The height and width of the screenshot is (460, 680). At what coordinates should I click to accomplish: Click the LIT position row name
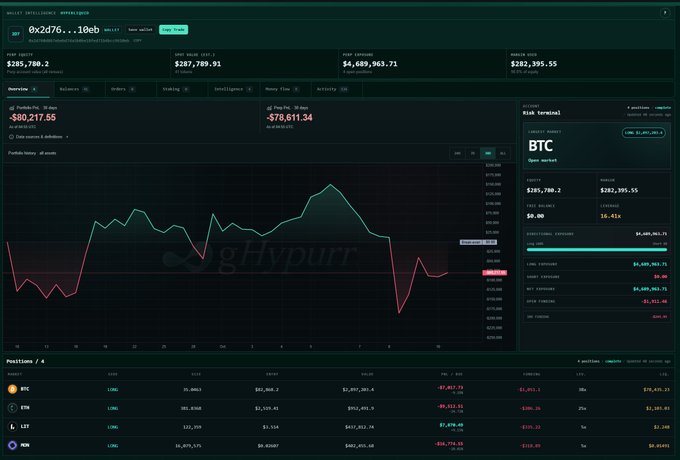point(25,426)
